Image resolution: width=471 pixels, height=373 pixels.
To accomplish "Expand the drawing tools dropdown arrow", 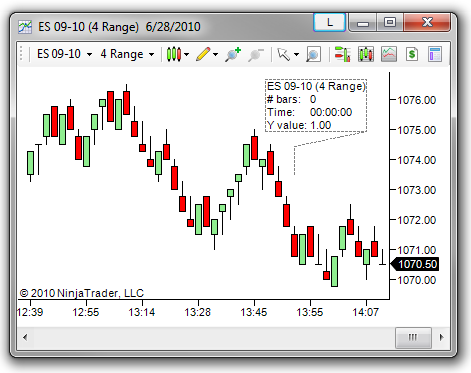I will click(x=216, y=54).
